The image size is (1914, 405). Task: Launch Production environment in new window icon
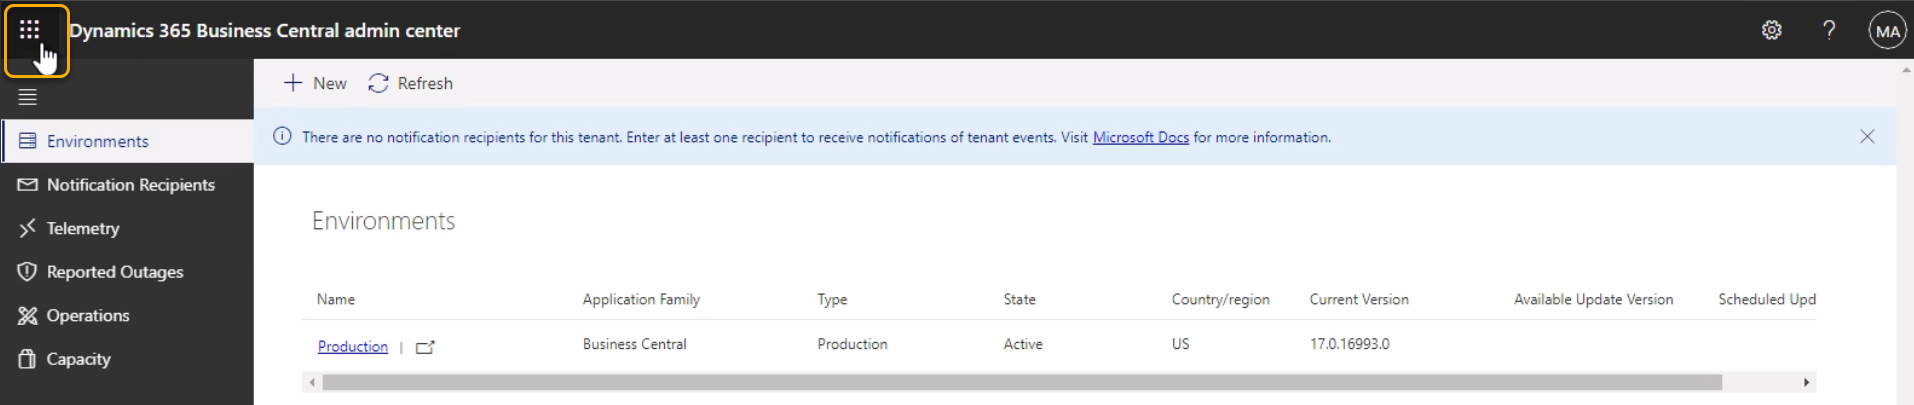[425, 347]
